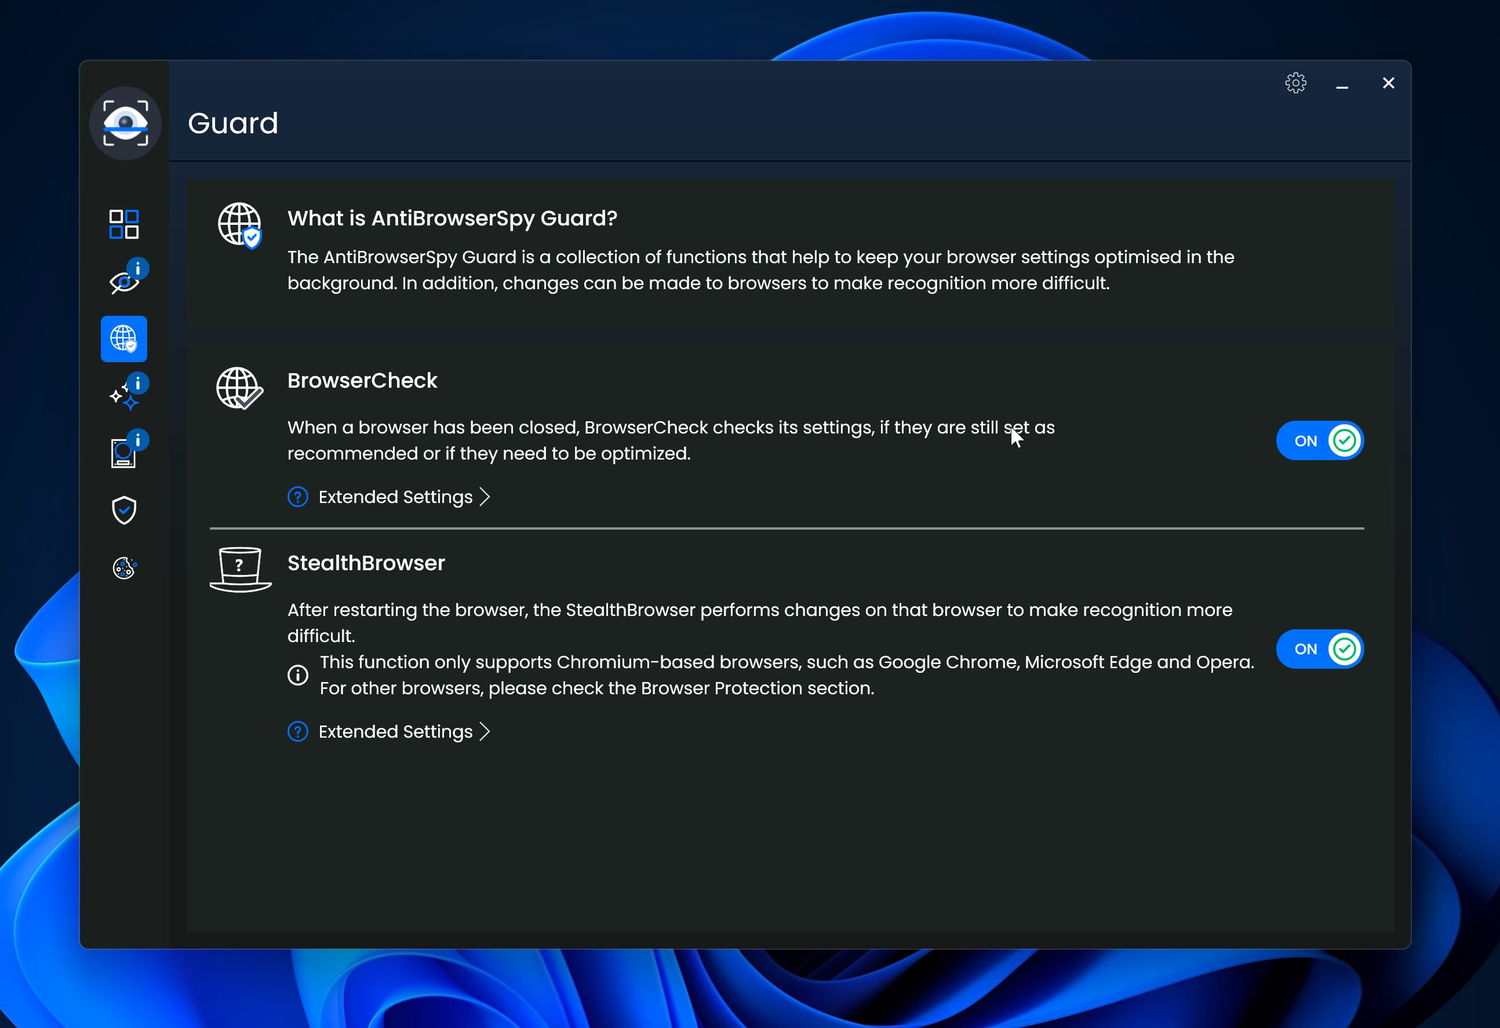Click the BrowserCheck globe checkmark icon
This screenshot has width=1500, height=1028.
pos(240,388)
